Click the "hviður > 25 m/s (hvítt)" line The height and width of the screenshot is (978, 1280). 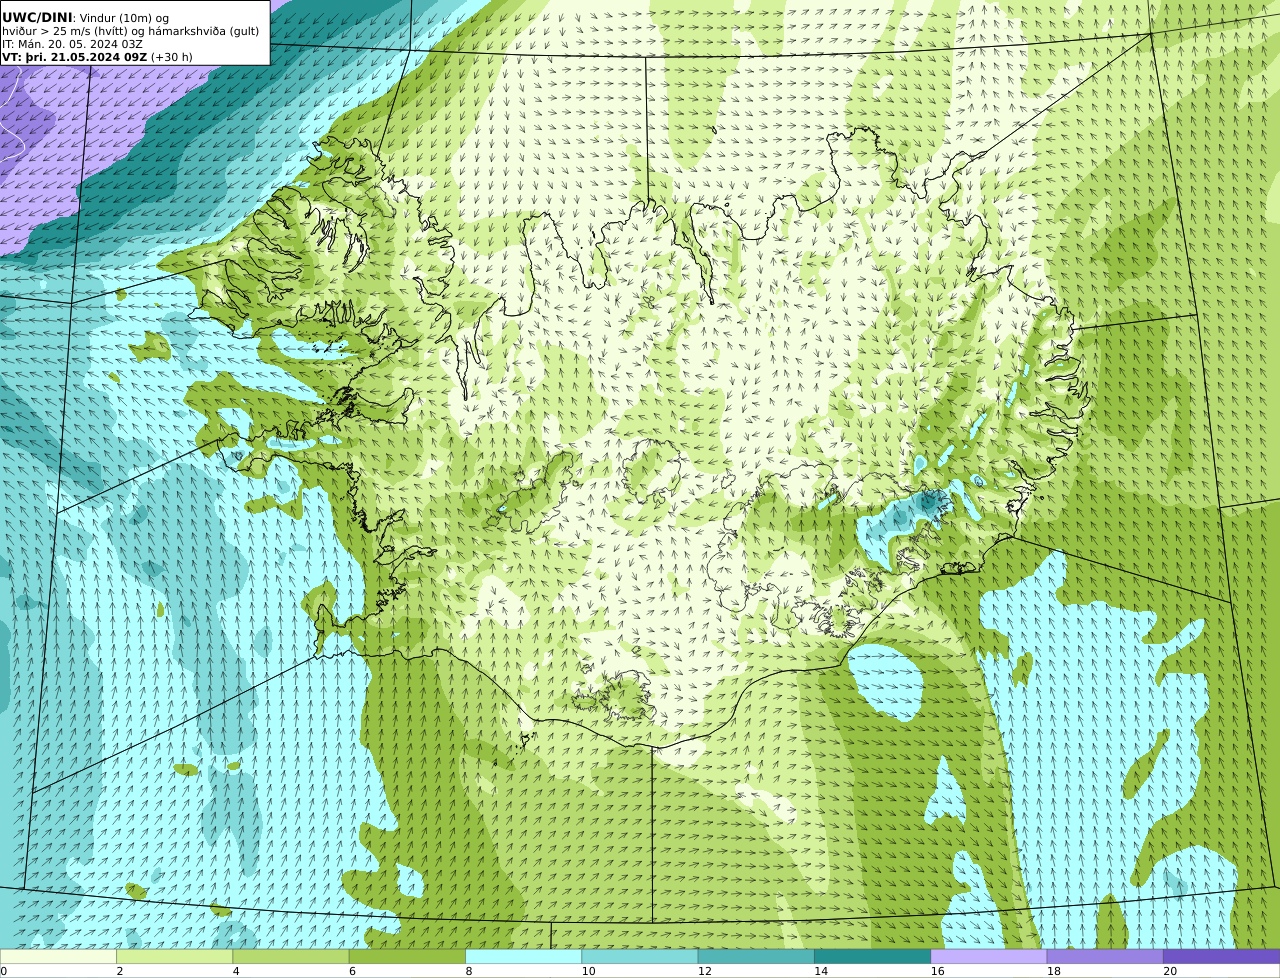65,31
